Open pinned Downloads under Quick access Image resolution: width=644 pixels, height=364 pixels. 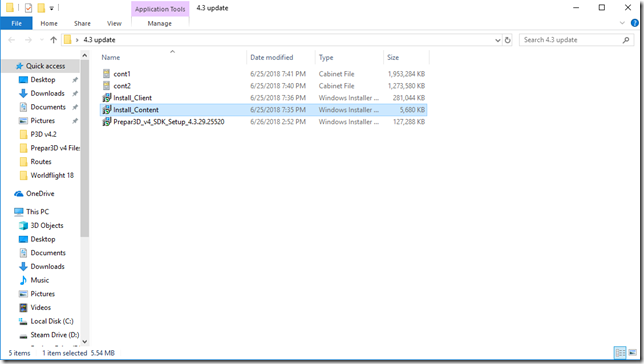click(47, 93)
